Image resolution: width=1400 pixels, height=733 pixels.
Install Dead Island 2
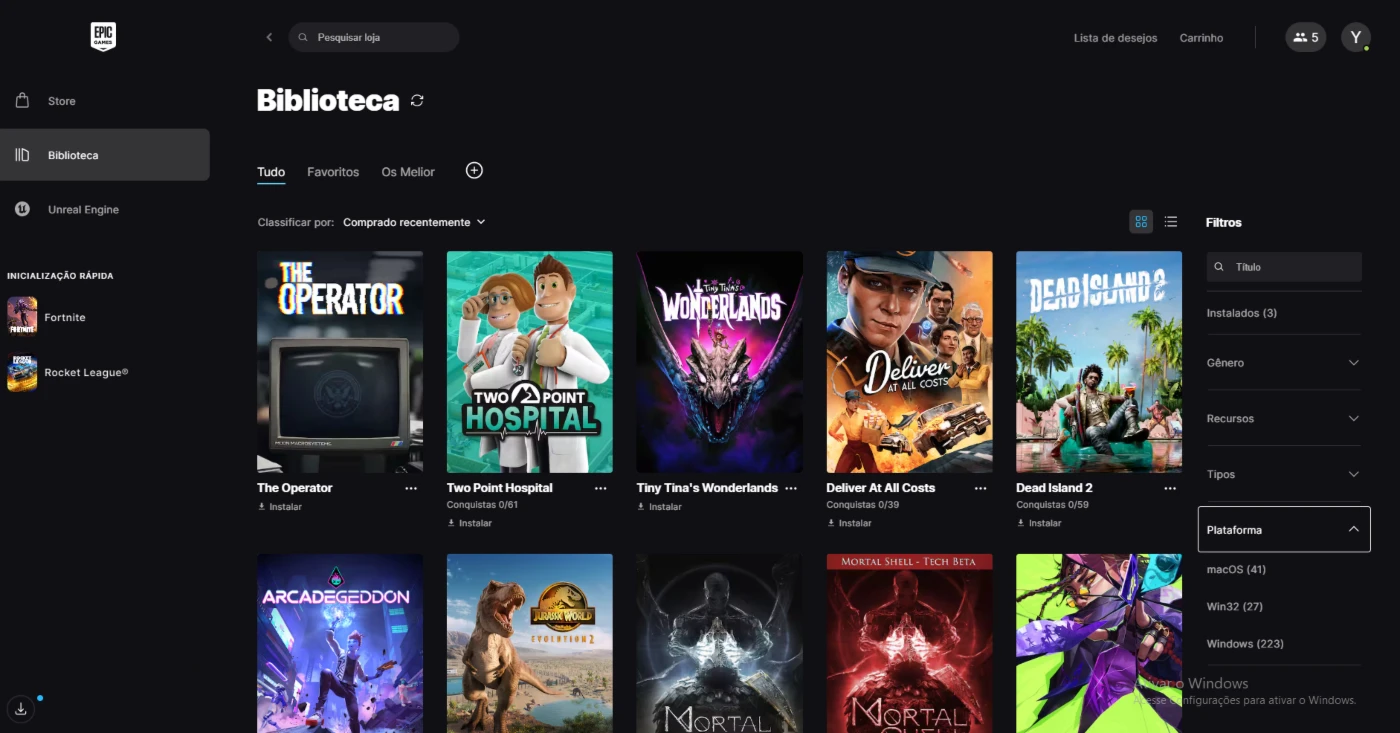[x=1039, y=523]
